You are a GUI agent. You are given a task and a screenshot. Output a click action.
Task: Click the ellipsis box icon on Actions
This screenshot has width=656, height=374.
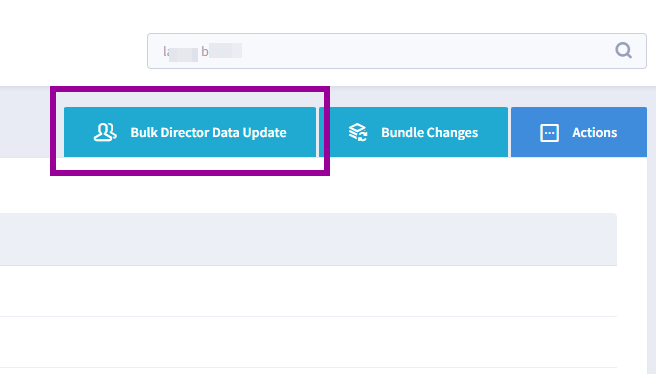click(549, 133)
